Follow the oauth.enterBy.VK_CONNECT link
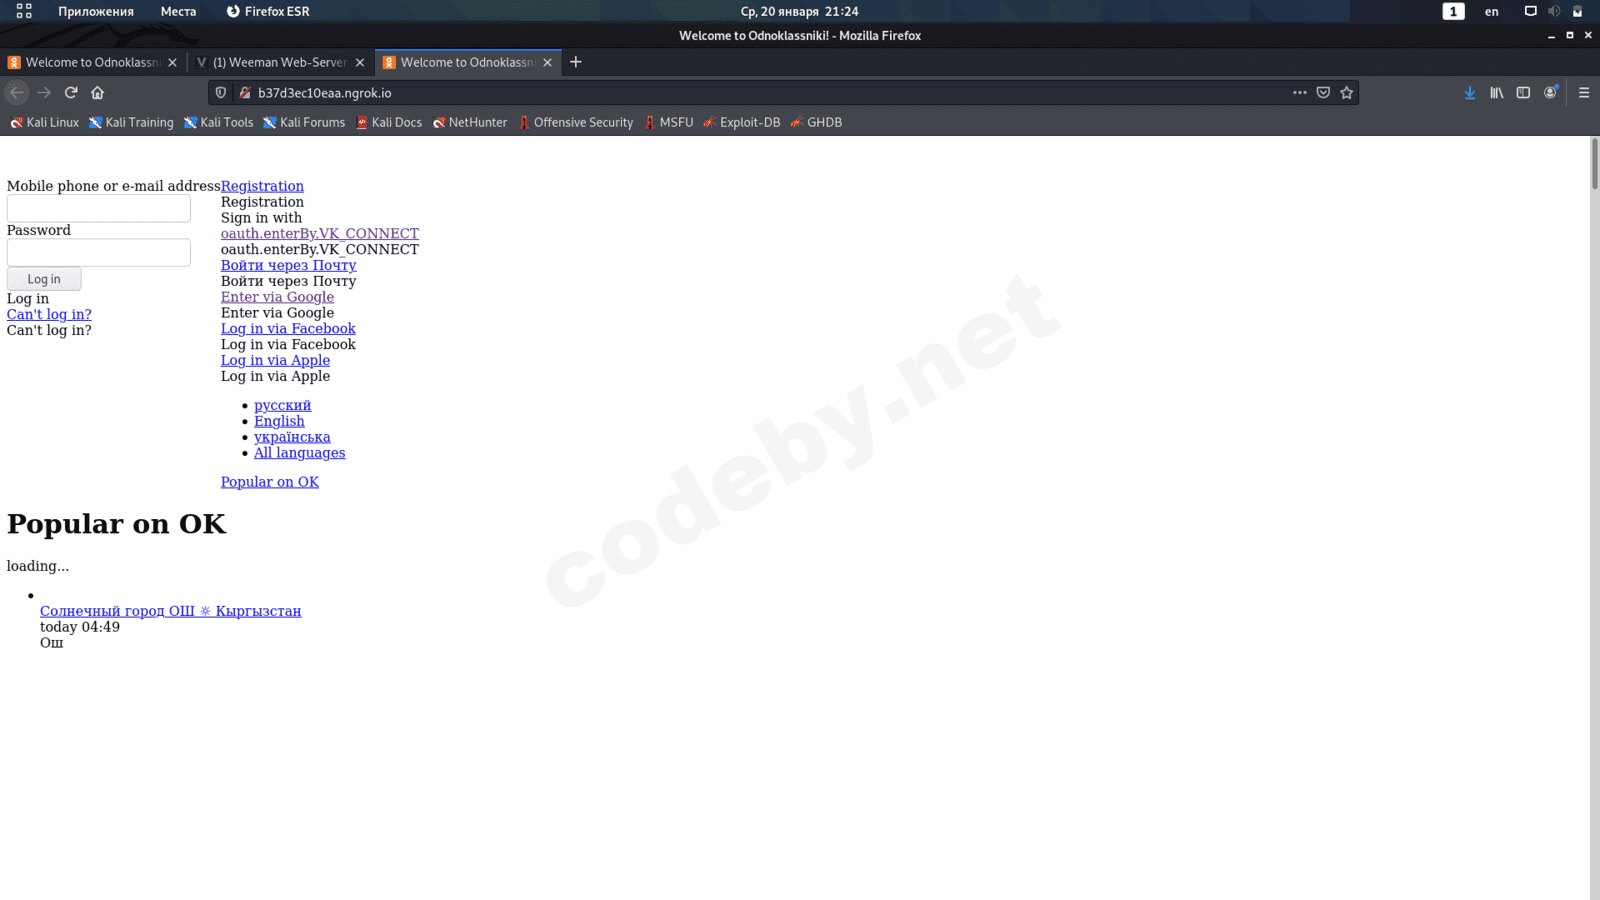 click(320, 234)
